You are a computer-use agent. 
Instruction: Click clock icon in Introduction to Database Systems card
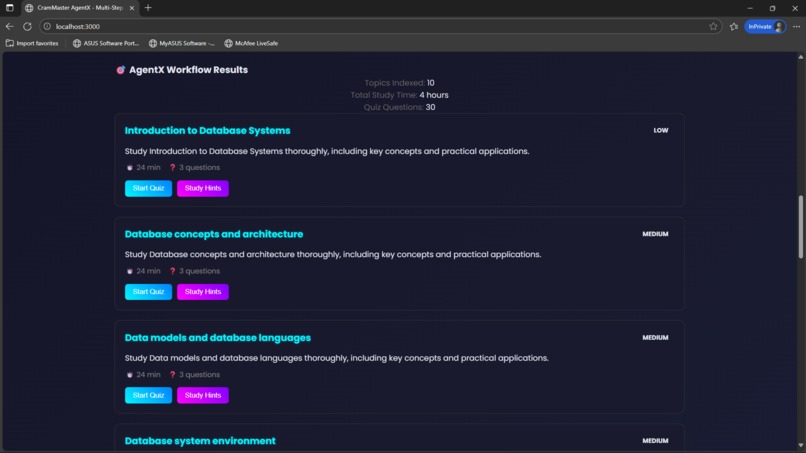130,168
